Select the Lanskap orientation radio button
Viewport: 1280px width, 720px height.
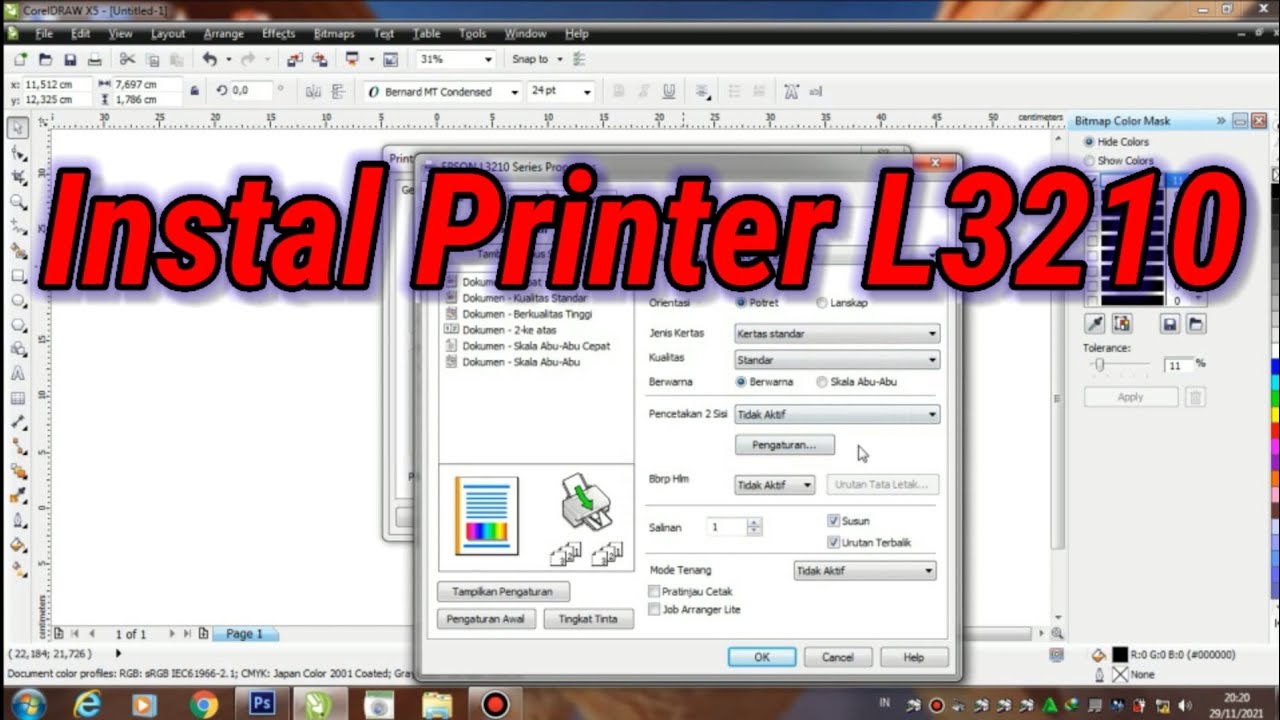tap(822, 302)
